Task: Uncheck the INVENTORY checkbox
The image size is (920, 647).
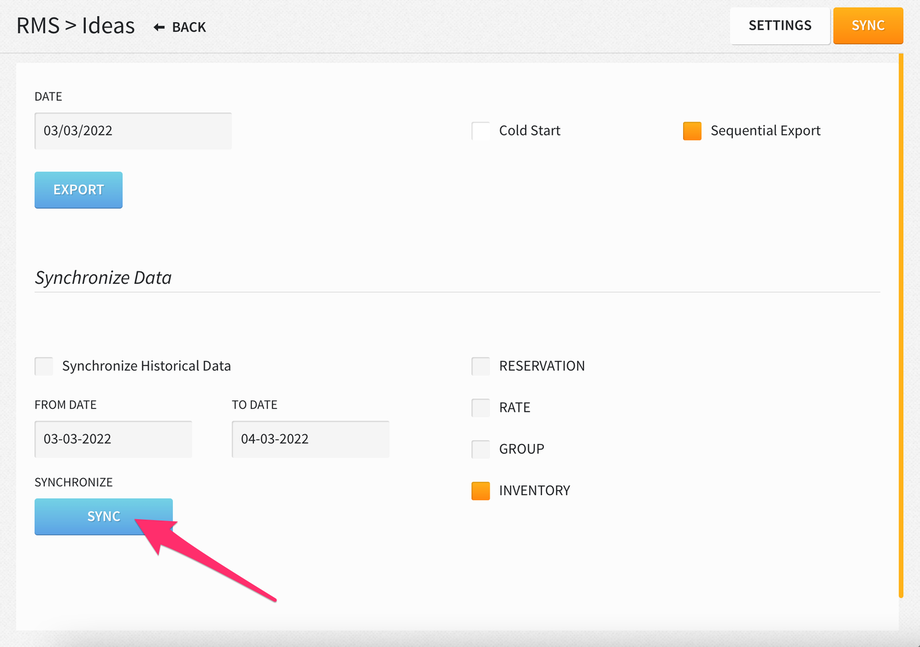Action: click(481, 491)
